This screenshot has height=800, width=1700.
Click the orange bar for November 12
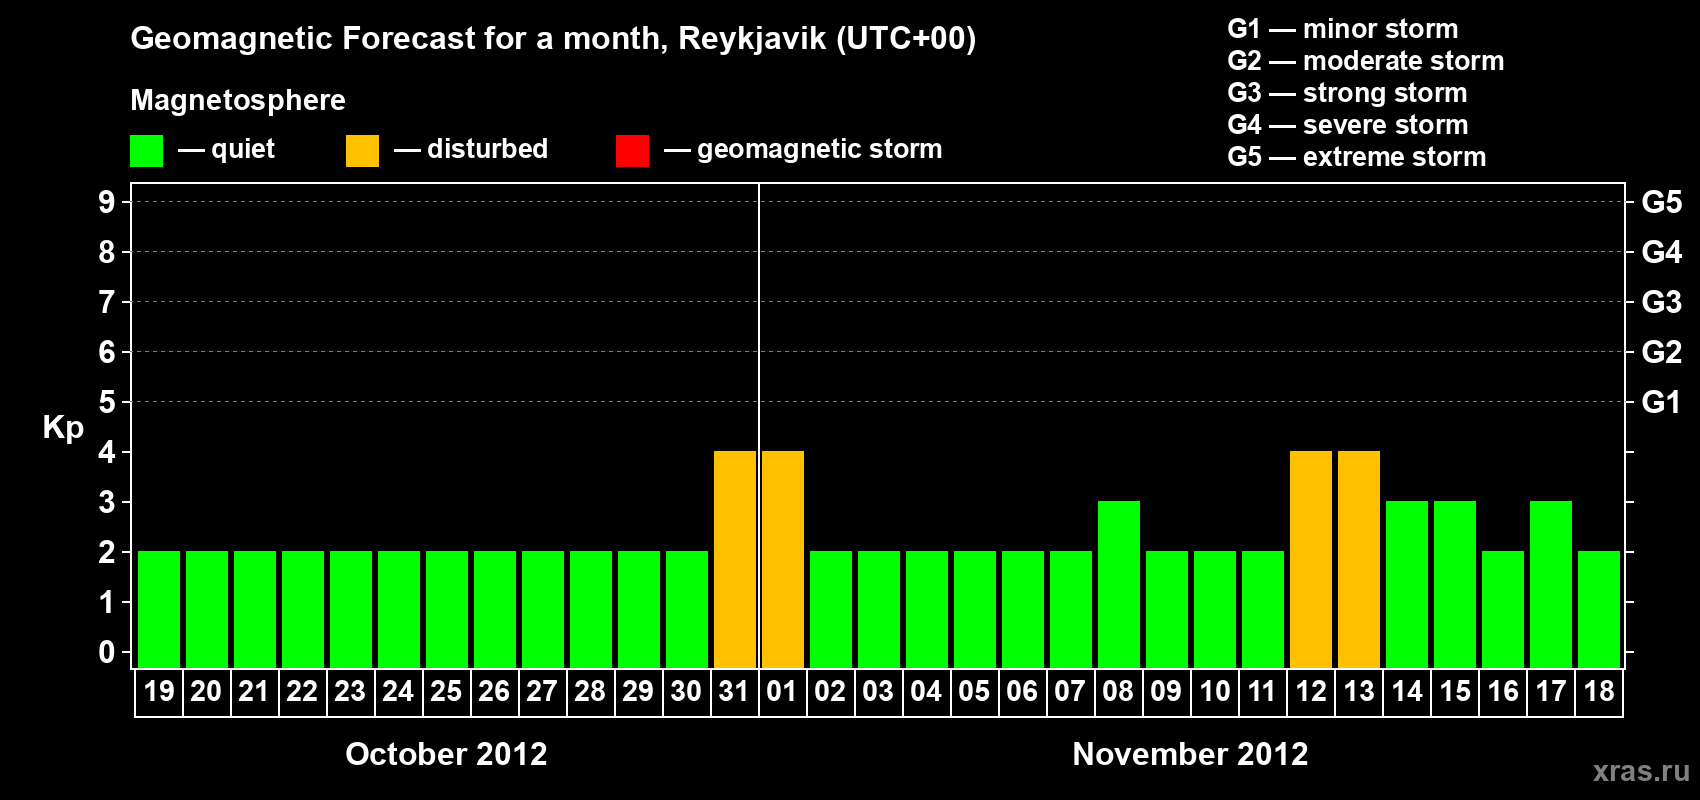pyautogui.click(x=1311, y=559)
